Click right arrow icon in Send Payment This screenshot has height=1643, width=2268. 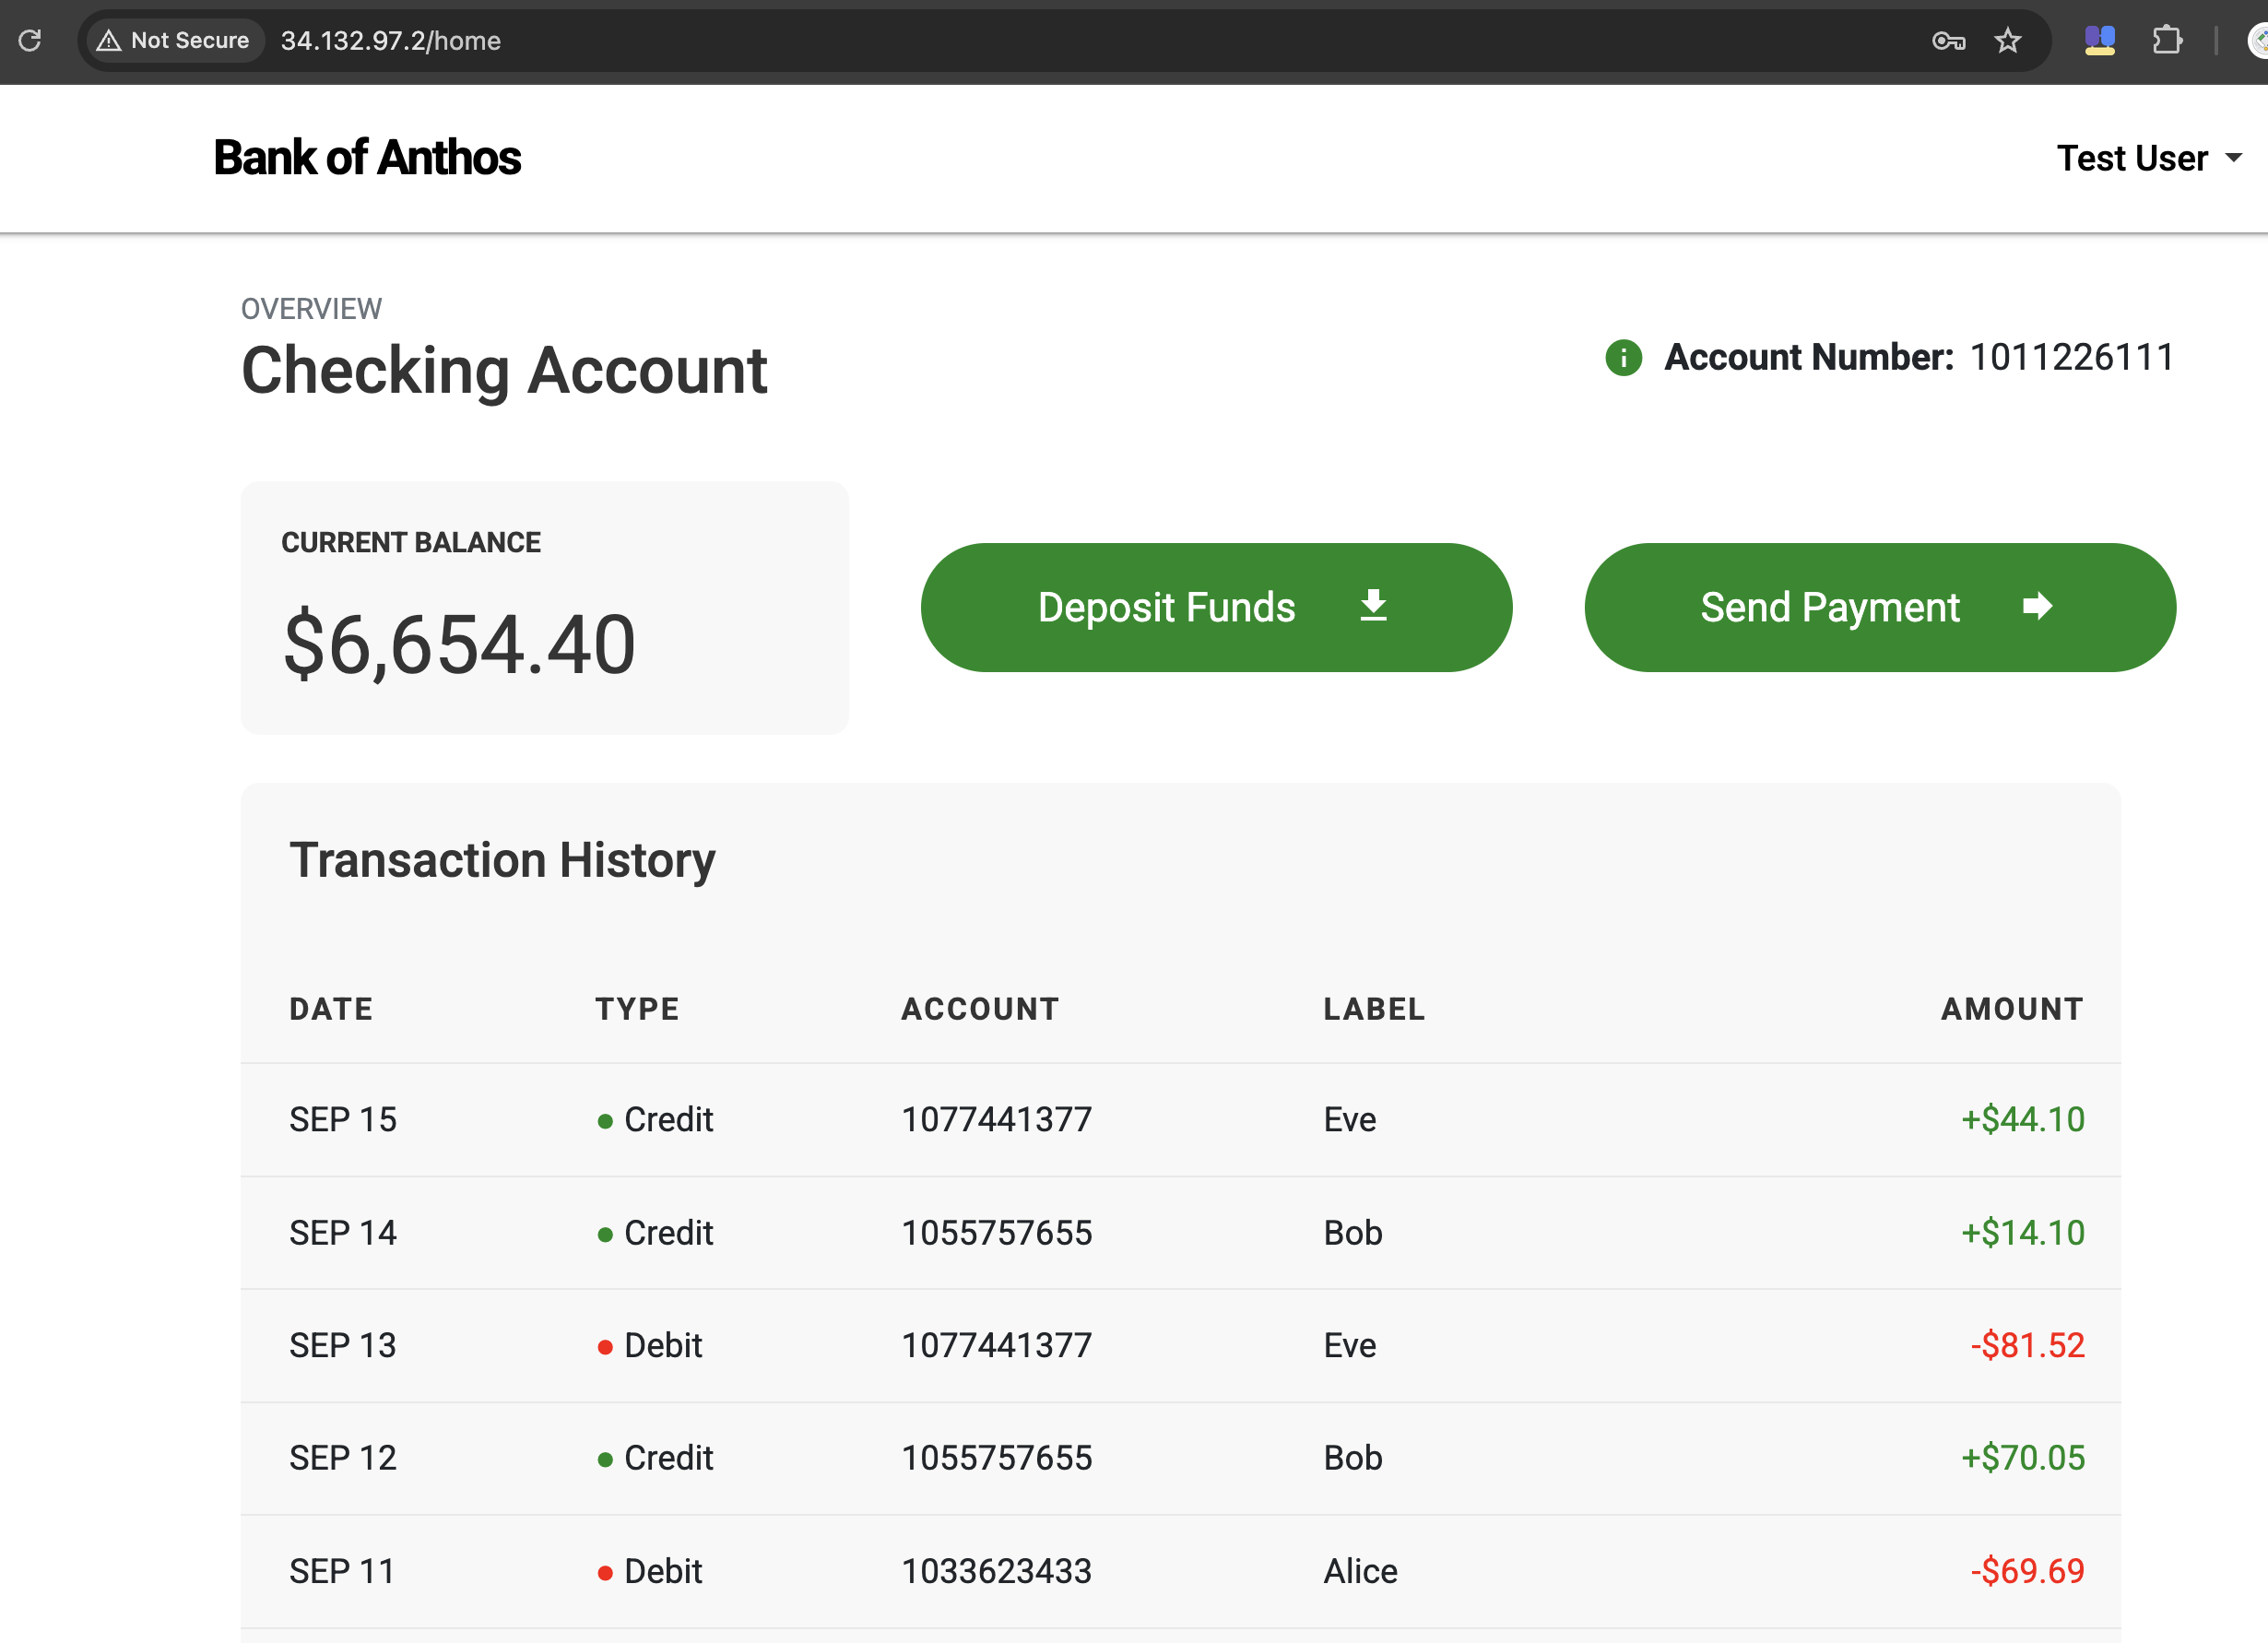[x=2037, y=606]
